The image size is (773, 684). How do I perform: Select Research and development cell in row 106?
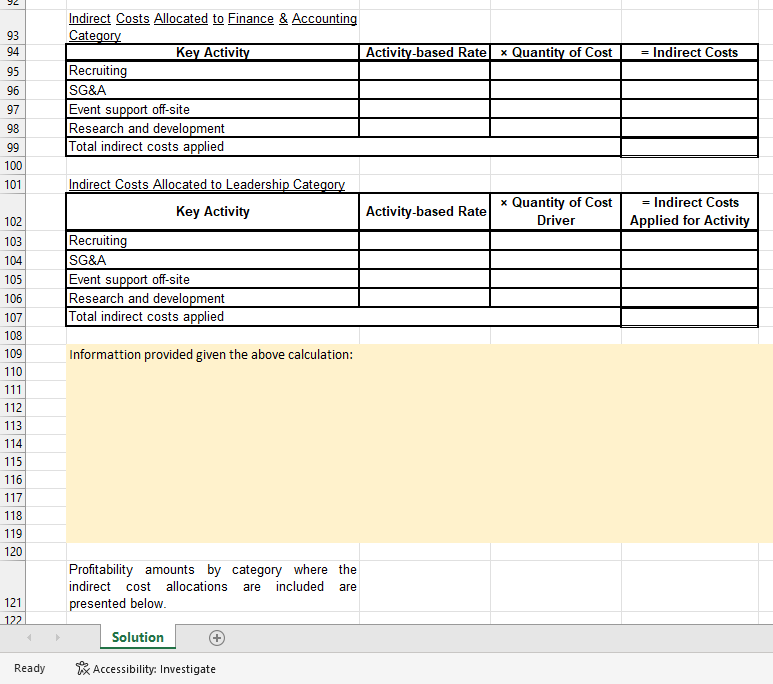click(212, 298)
